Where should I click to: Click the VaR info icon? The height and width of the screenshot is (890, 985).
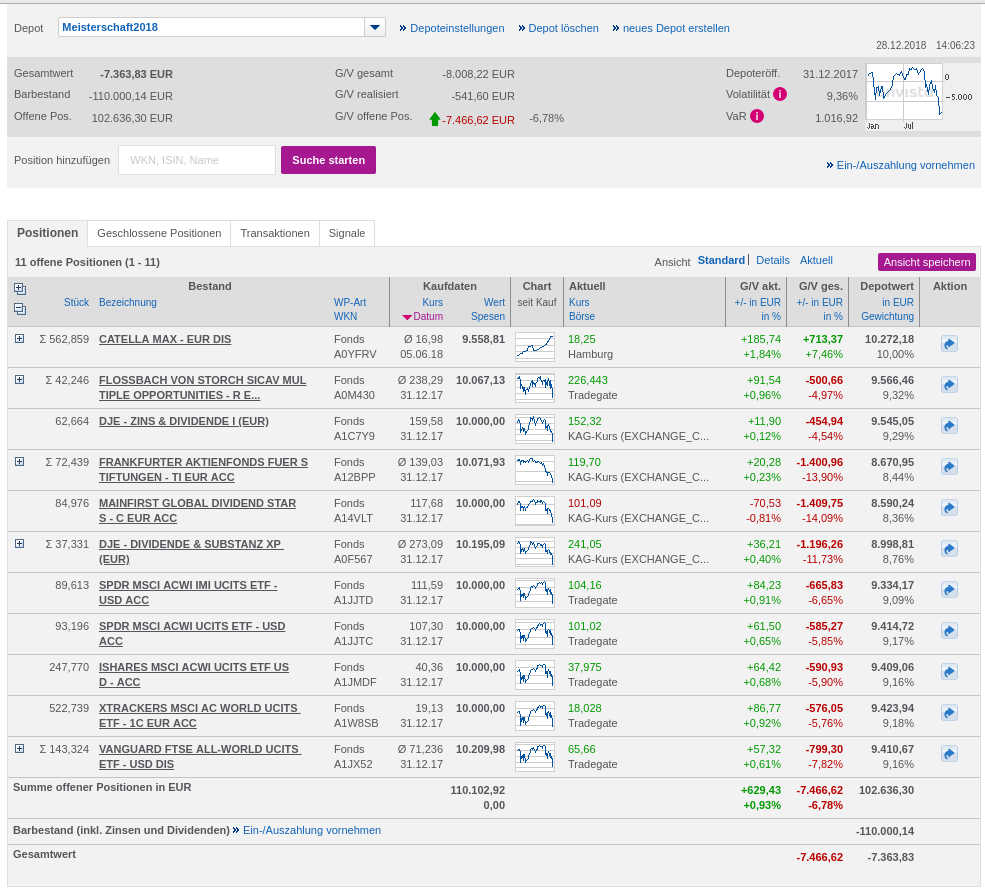[x=757, y=116]
